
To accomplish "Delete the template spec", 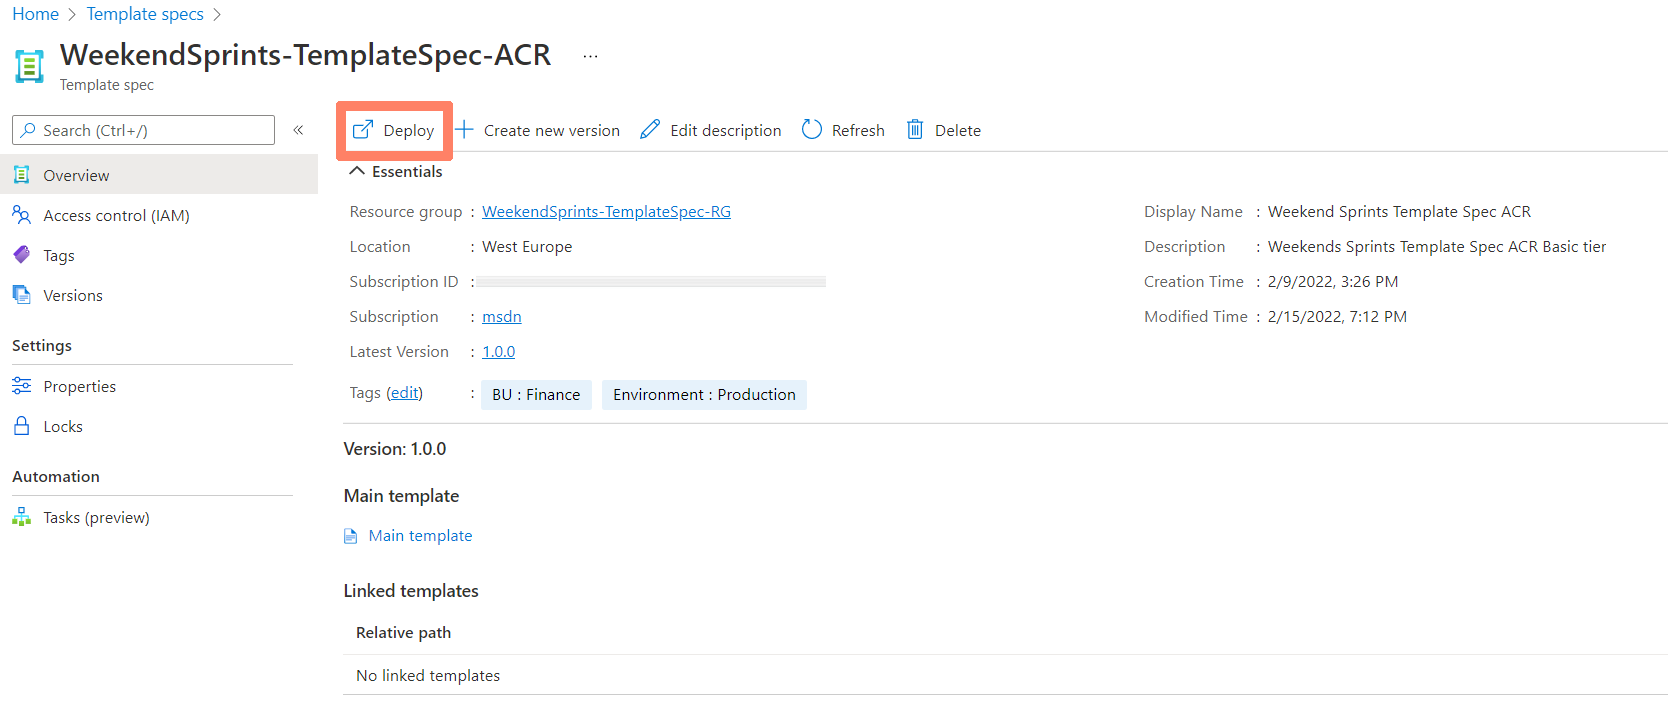I will click(943, 130).
